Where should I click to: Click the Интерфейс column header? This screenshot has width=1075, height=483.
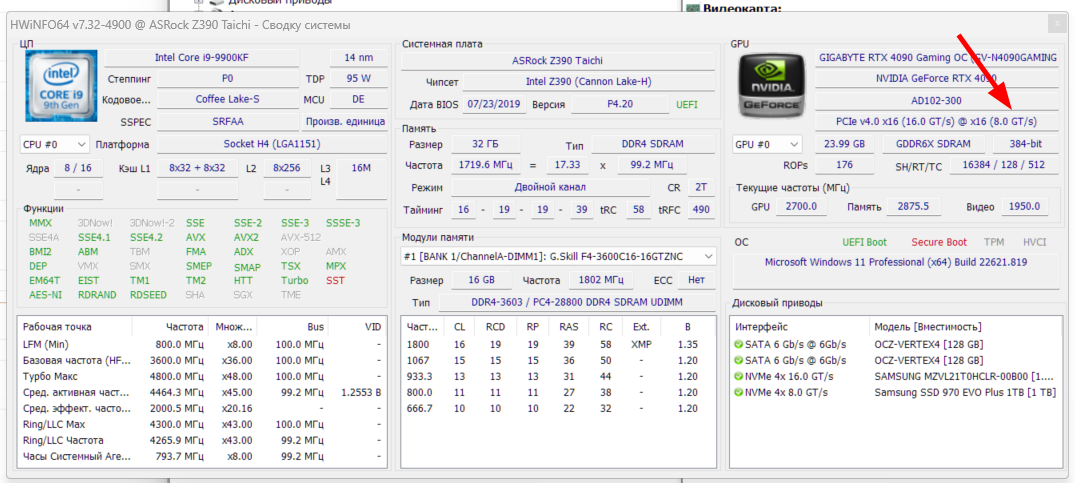click(800, 327)
